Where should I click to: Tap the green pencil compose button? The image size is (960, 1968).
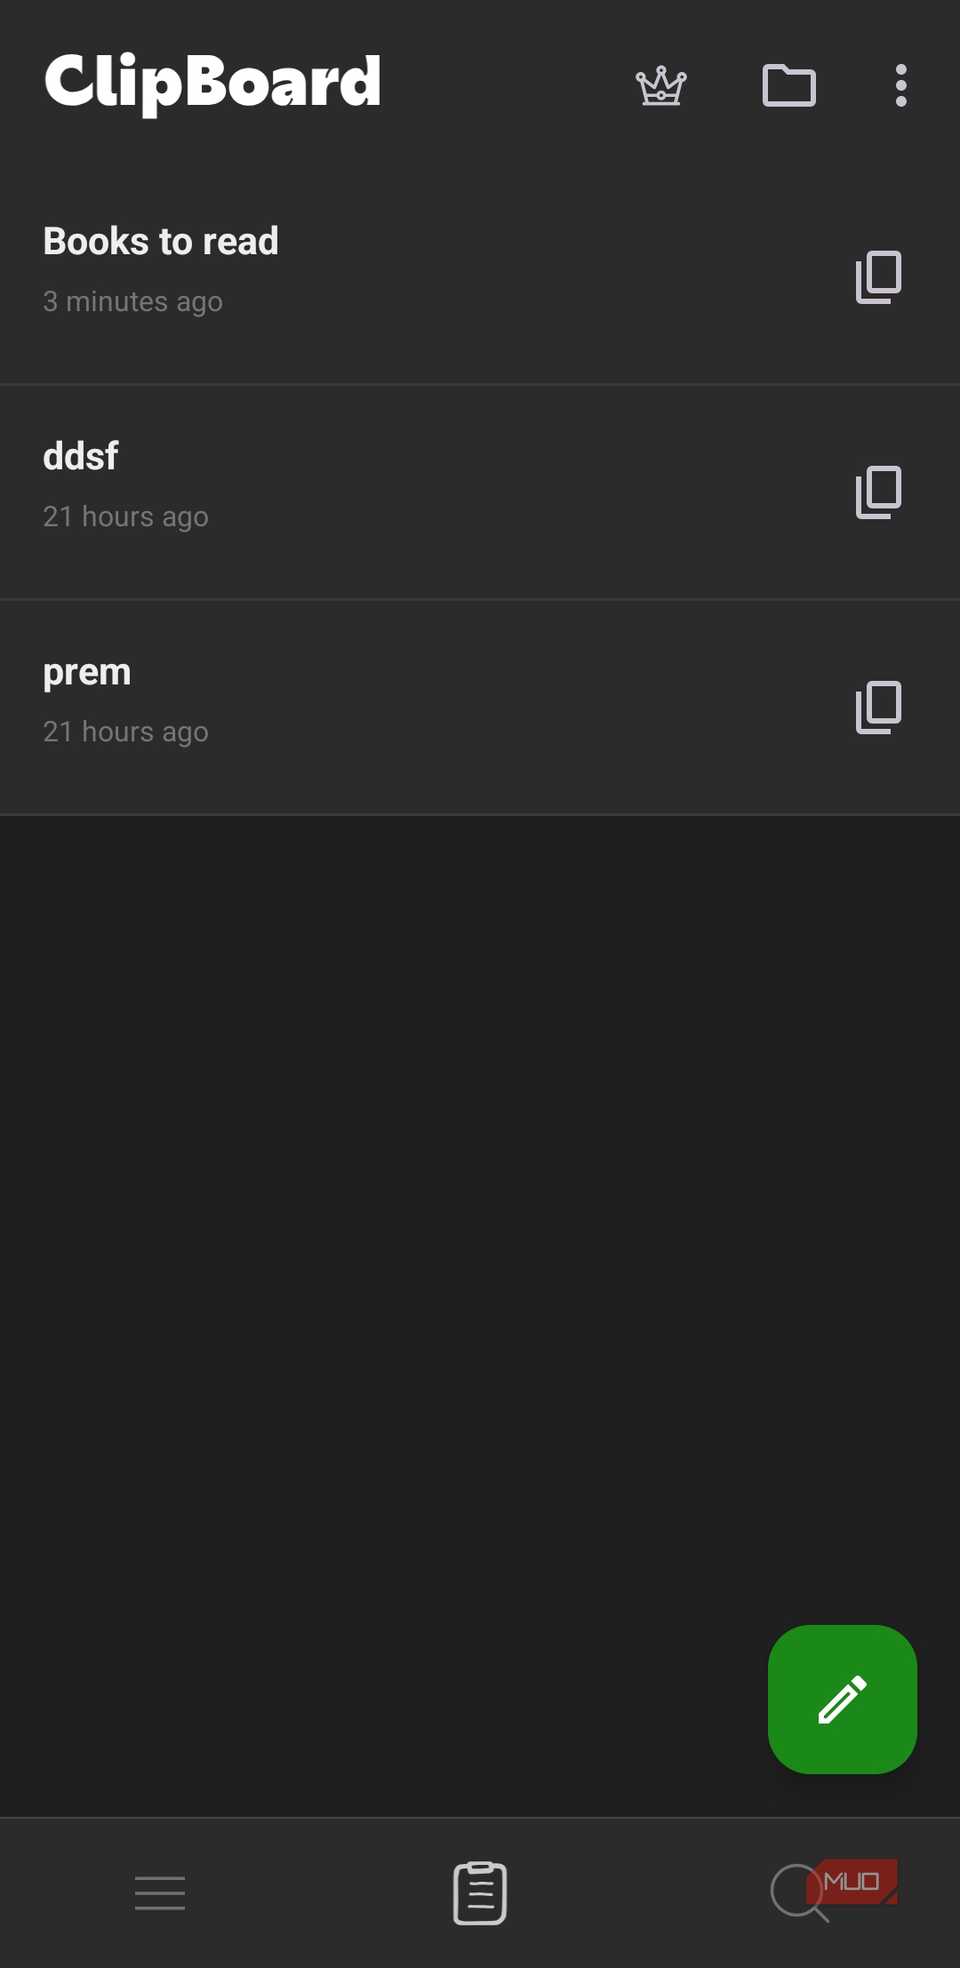[842, 1699]
